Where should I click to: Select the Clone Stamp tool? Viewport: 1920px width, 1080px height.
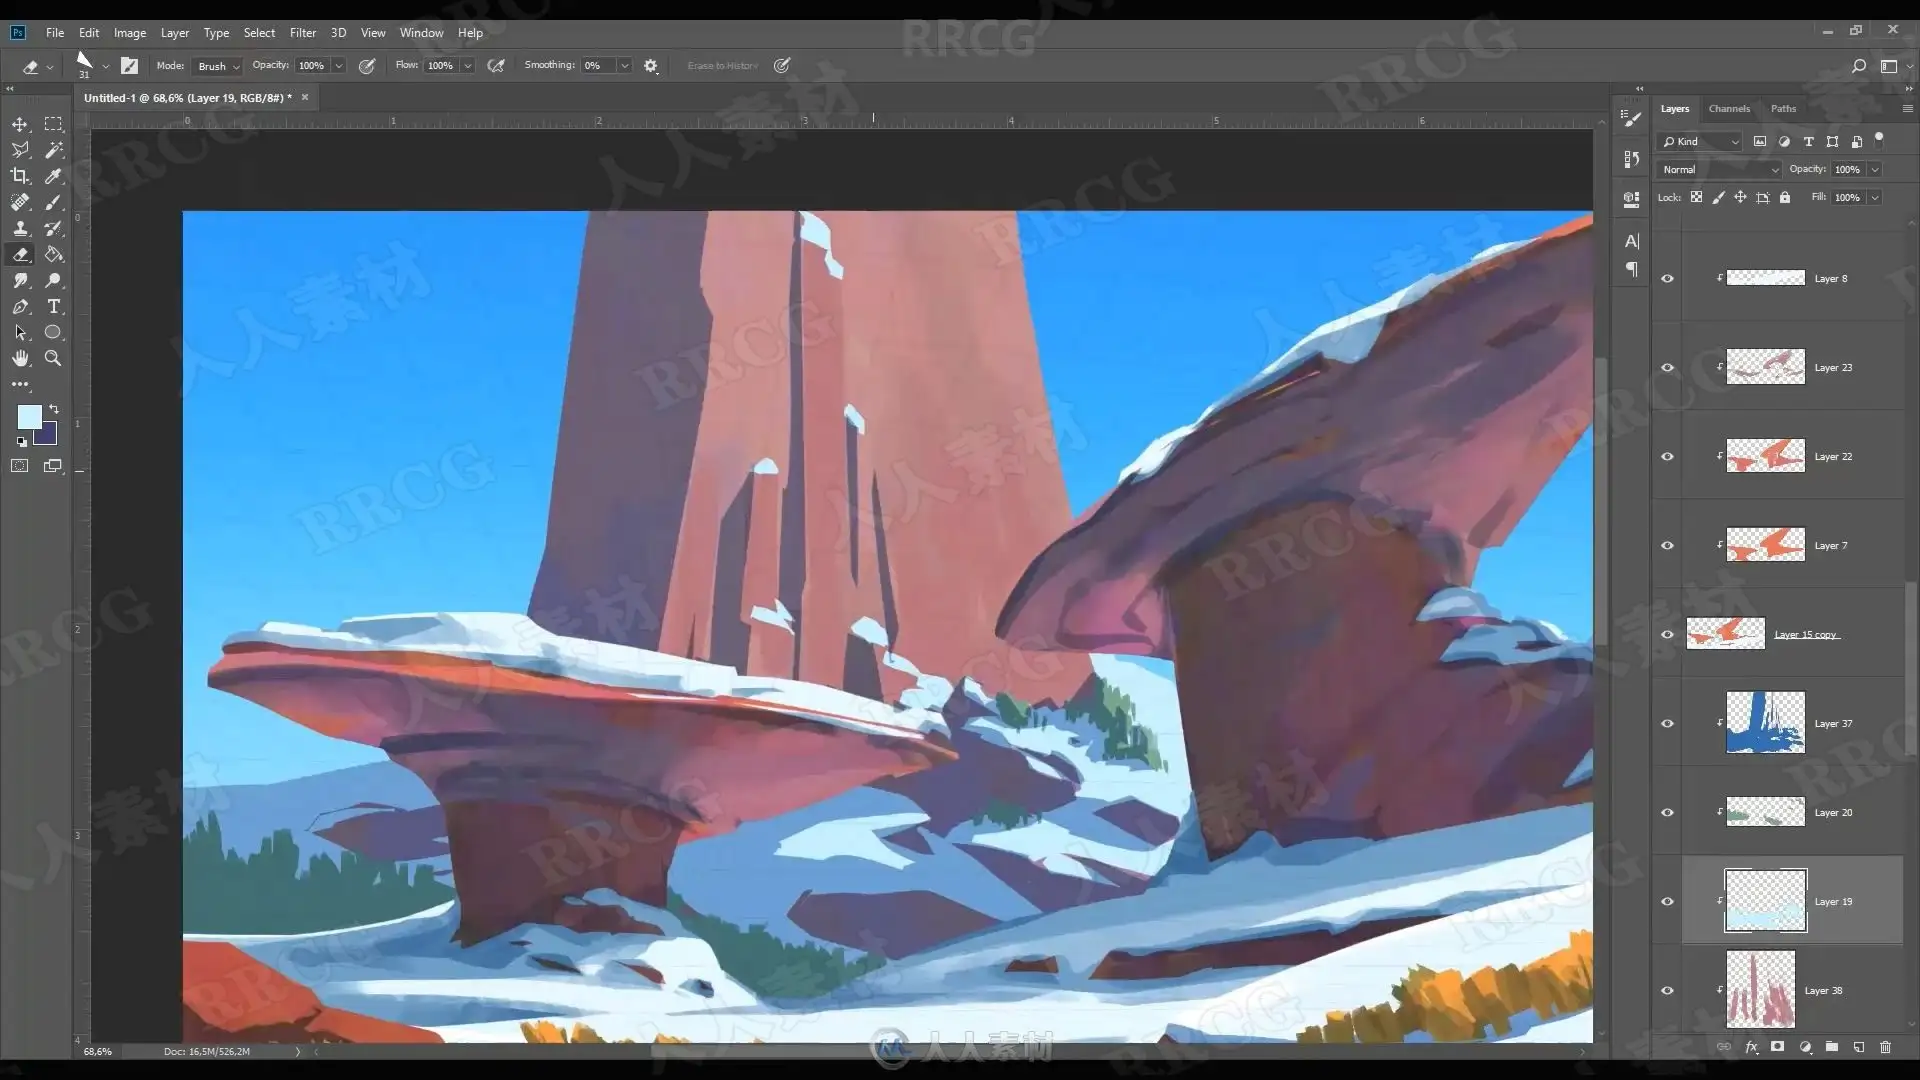20,228
